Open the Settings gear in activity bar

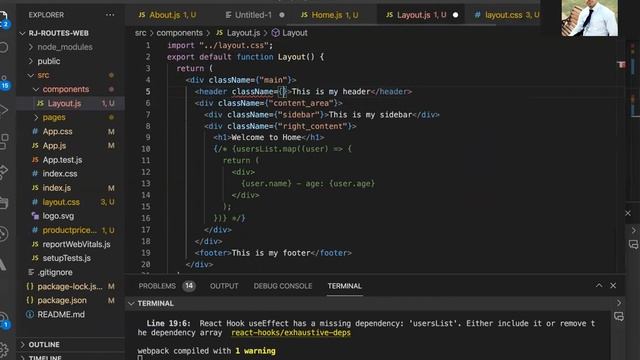[x=3, y=349]
